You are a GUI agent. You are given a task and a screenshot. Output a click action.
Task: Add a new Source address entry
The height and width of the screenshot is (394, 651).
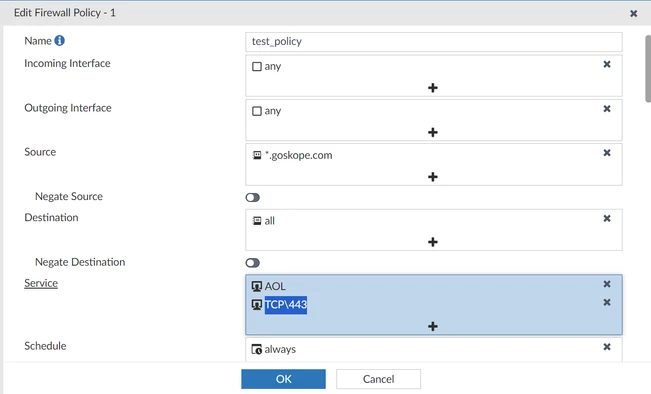(433, 177)
